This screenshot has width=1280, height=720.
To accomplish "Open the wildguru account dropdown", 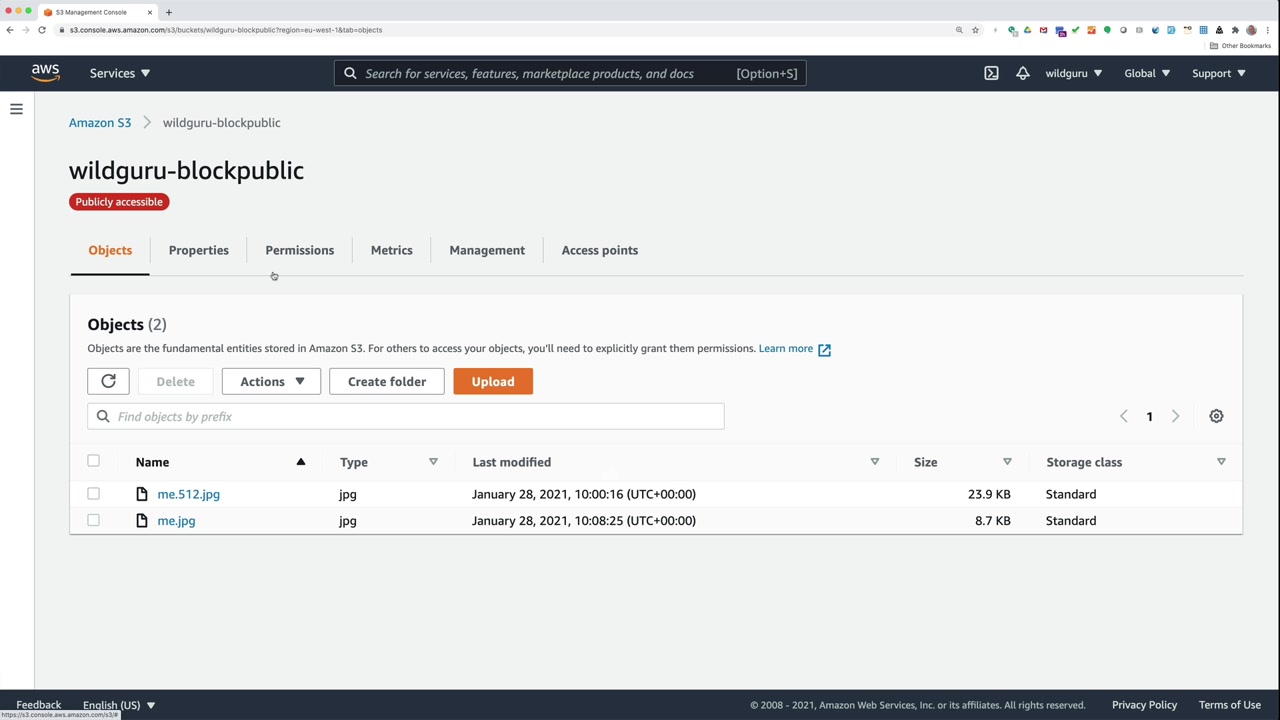I will (x=1073, y=73).
